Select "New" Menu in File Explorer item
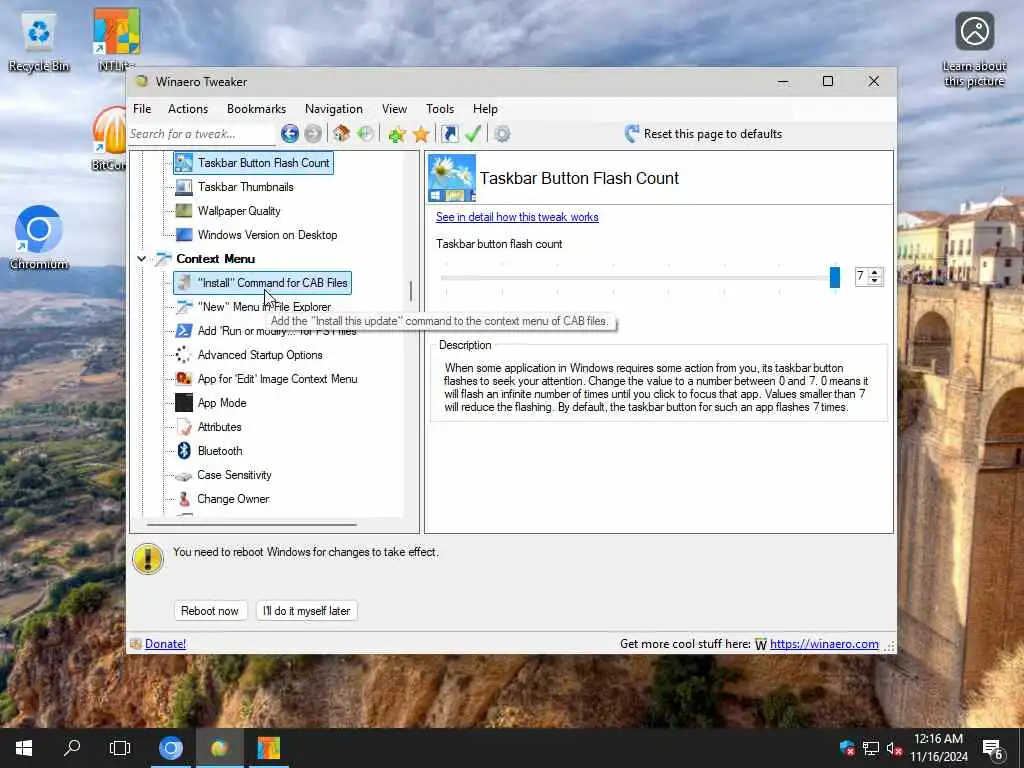This screenshot has width=1024, height=768. pos(264,307)
